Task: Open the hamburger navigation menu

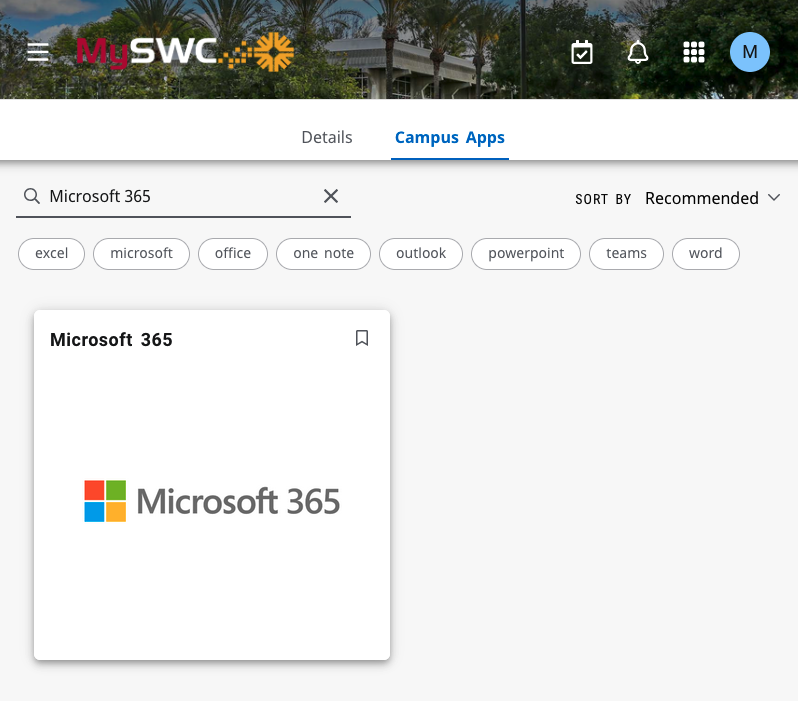Action: (38, 52)
